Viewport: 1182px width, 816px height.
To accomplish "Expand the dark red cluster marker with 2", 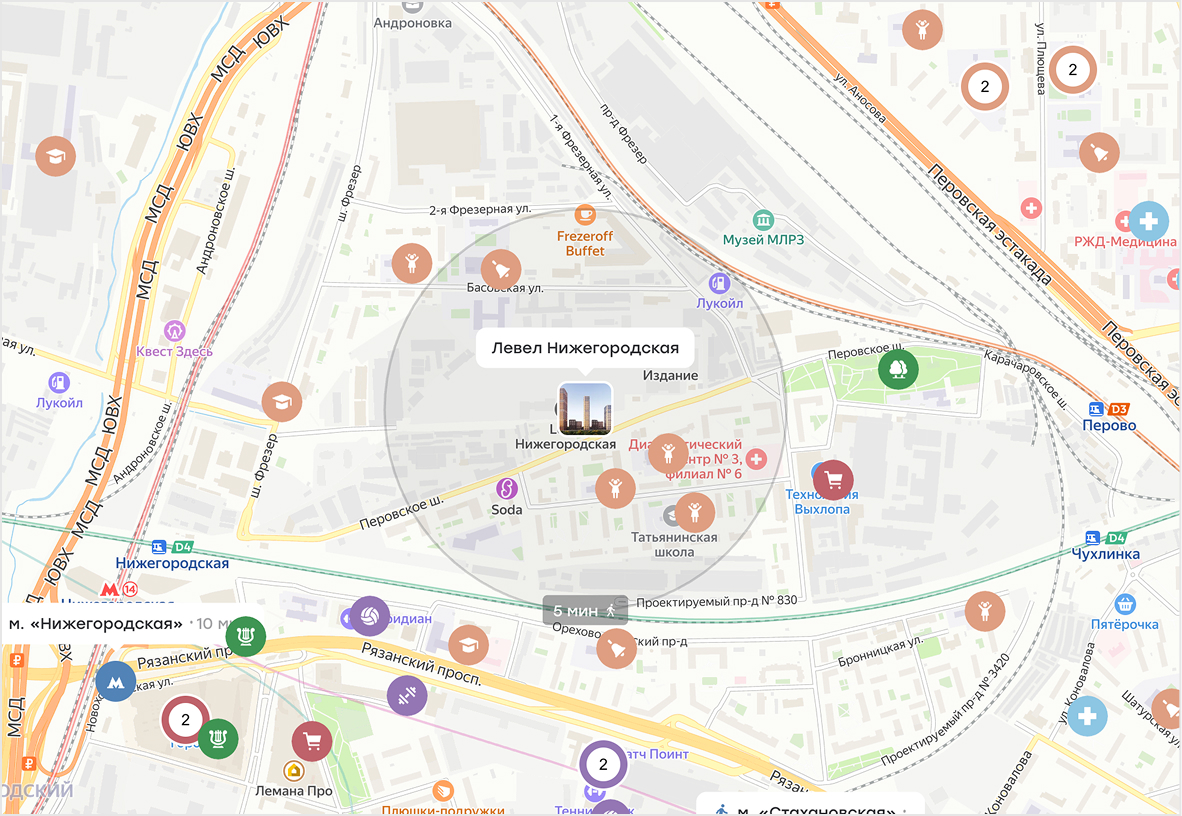I will [185, 720].
